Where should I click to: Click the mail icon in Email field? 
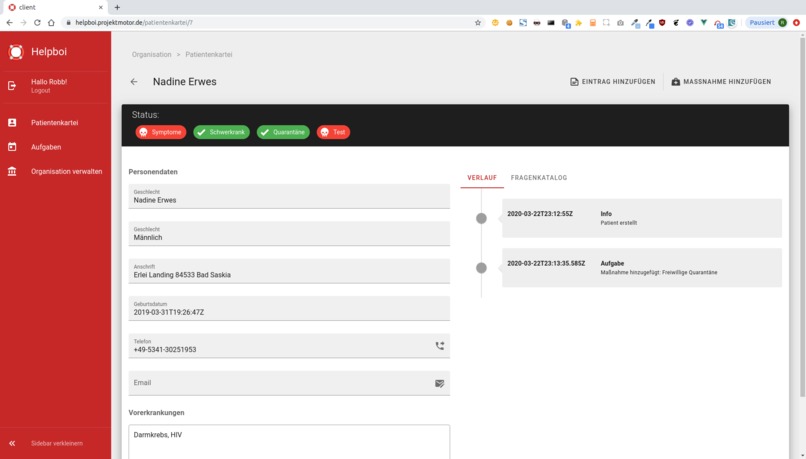(439, 383)
